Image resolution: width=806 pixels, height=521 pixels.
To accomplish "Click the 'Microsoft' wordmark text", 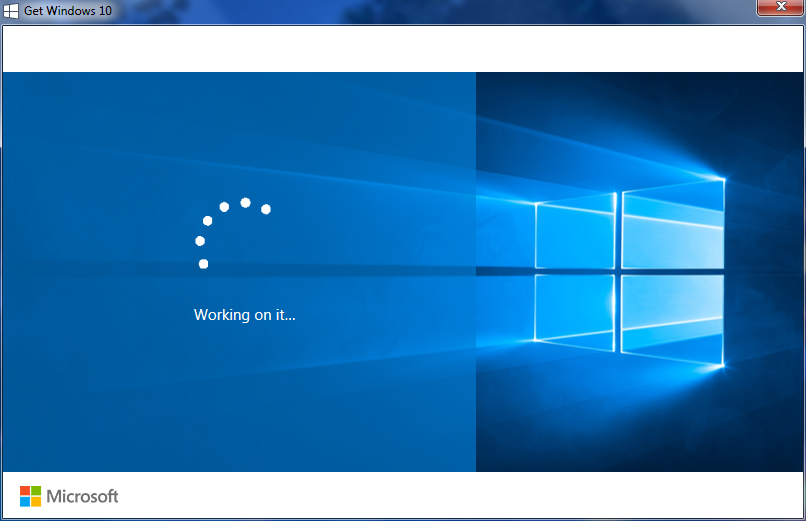I will pyautogui.click(x=82, y=496).
